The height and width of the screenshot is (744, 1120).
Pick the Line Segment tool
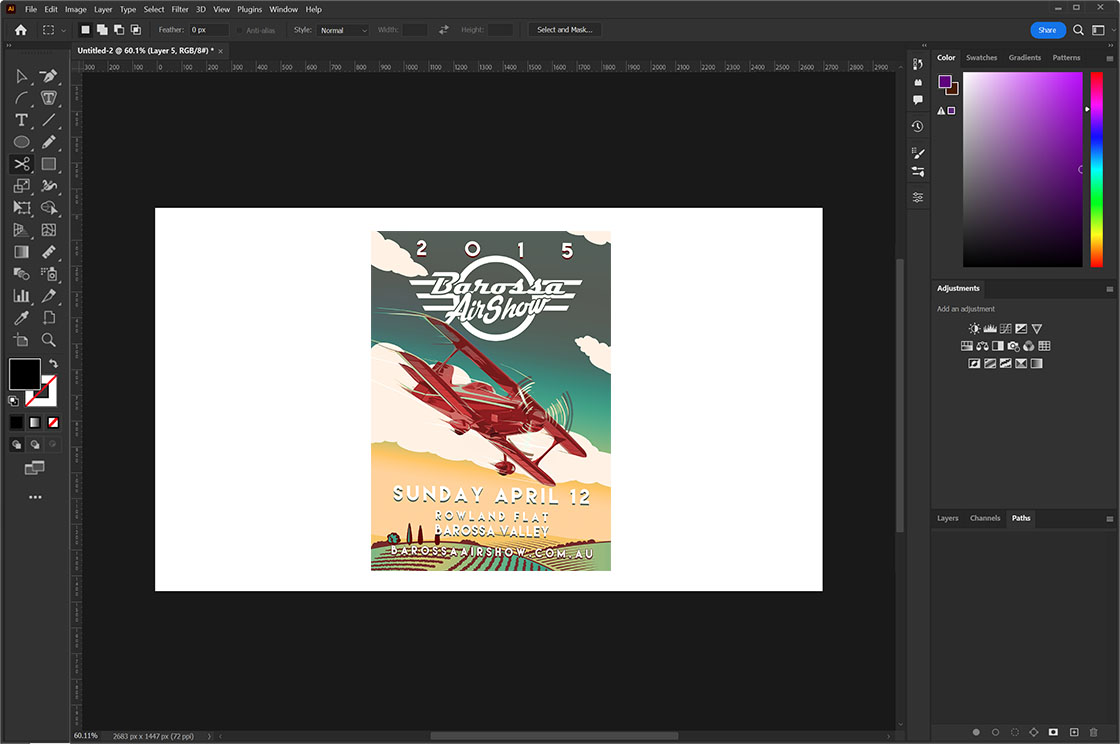(x=49, y=120)
